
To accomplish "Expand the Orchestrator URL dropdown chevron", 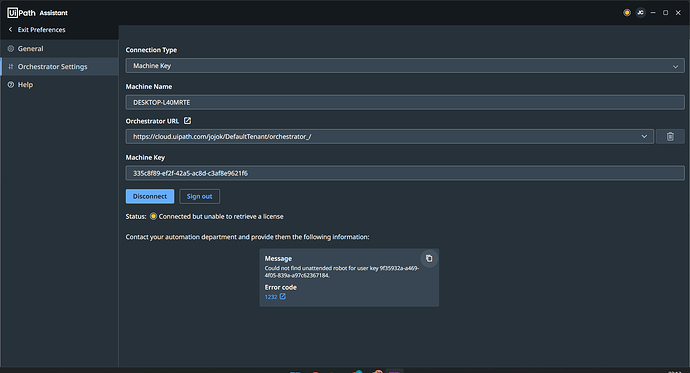I will tap(644, 136).
